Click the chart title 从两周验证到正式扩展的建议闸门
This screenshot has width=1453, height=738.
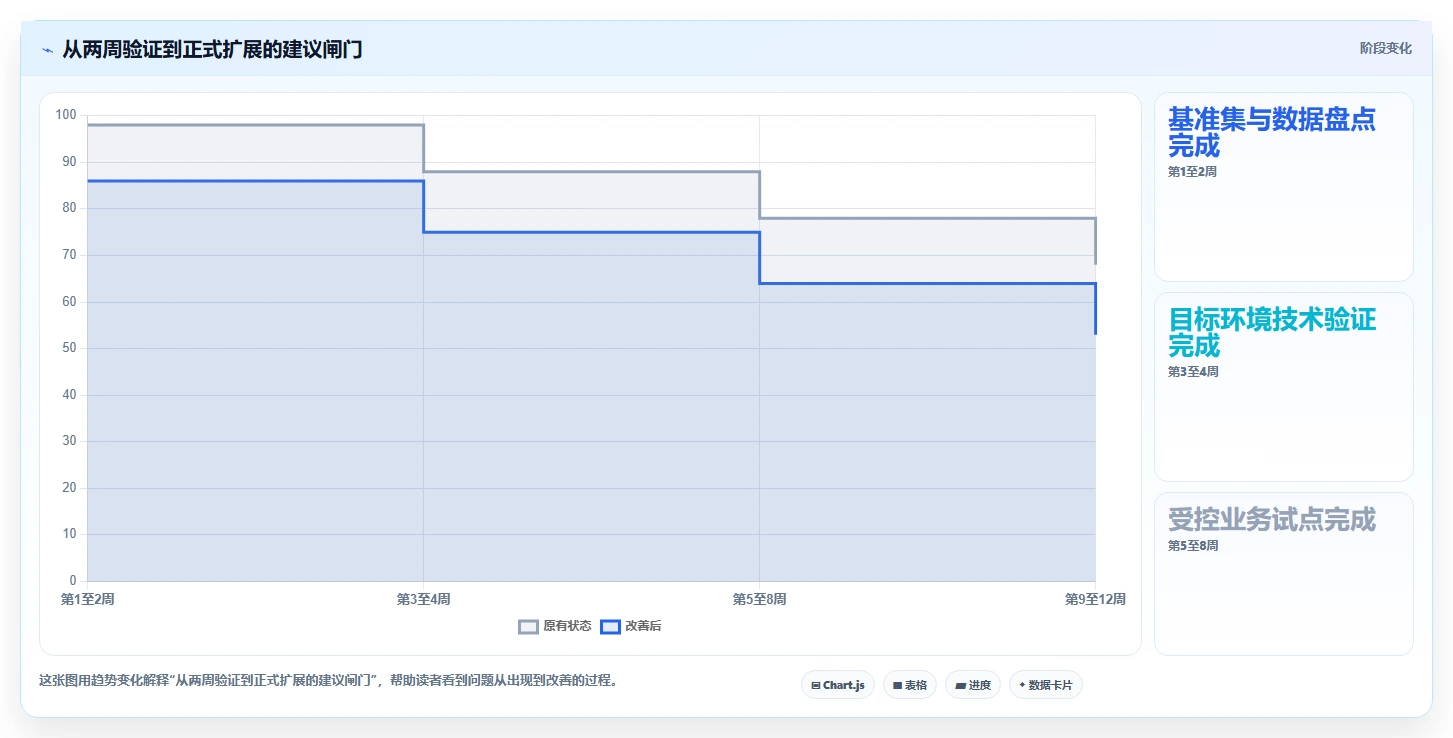tap(212, 49)
